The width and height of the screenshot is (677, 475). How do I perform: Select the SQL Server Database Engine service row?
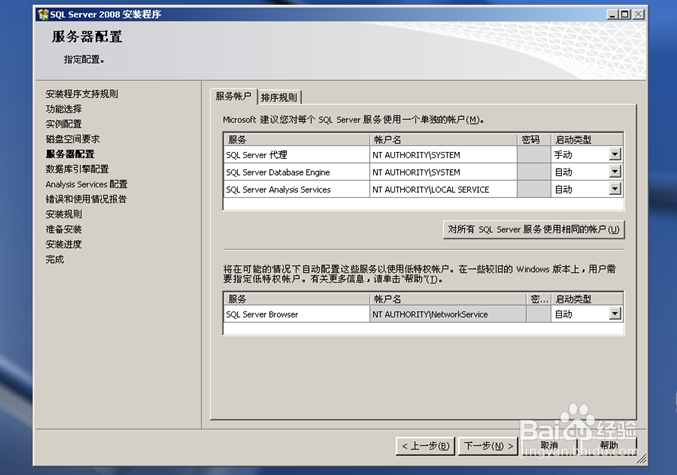296,172
